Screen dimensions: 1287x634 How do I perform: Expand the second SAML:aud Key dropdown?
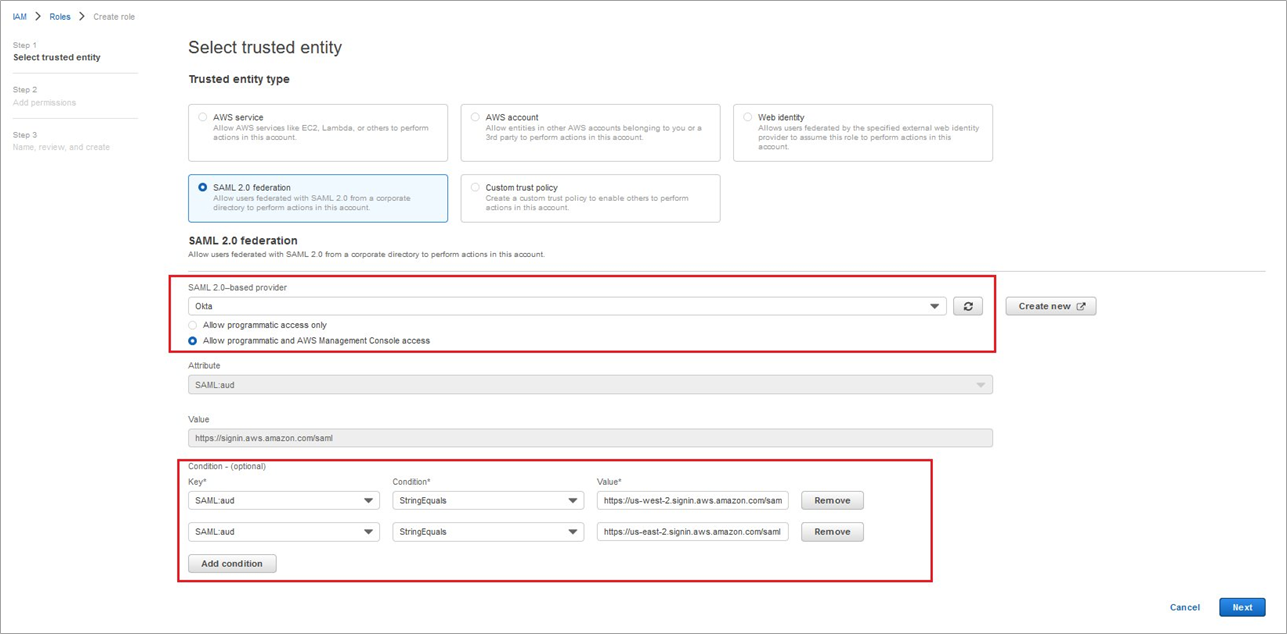click(x=283, y=532)
